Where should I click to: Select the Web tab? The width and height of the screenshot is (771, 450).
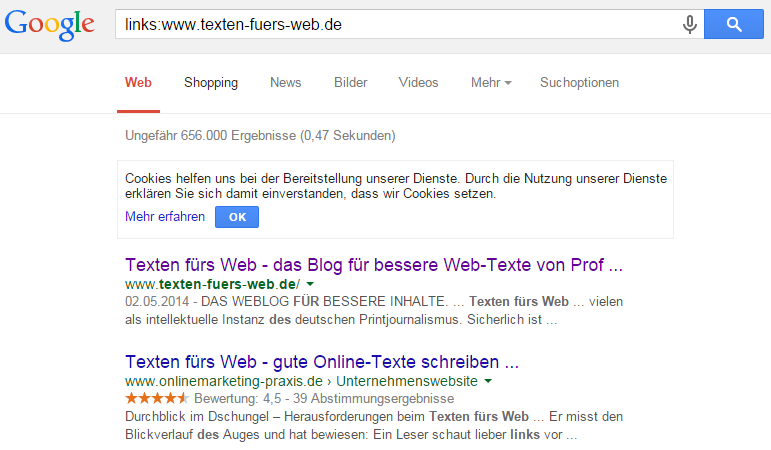[138, 83]
